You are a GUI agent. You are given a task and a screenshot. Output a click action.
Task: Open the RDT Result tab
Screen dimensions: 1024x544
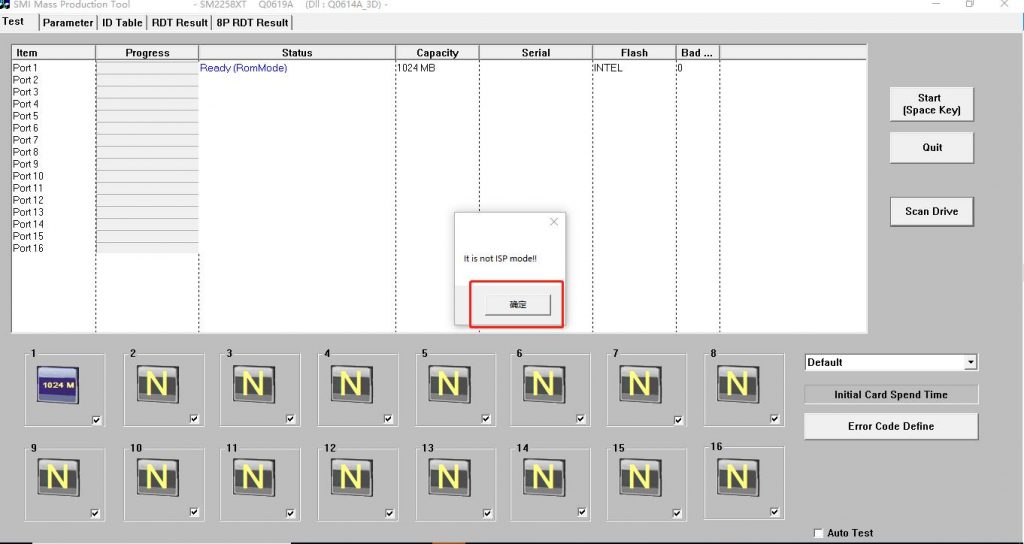[180, 22]
